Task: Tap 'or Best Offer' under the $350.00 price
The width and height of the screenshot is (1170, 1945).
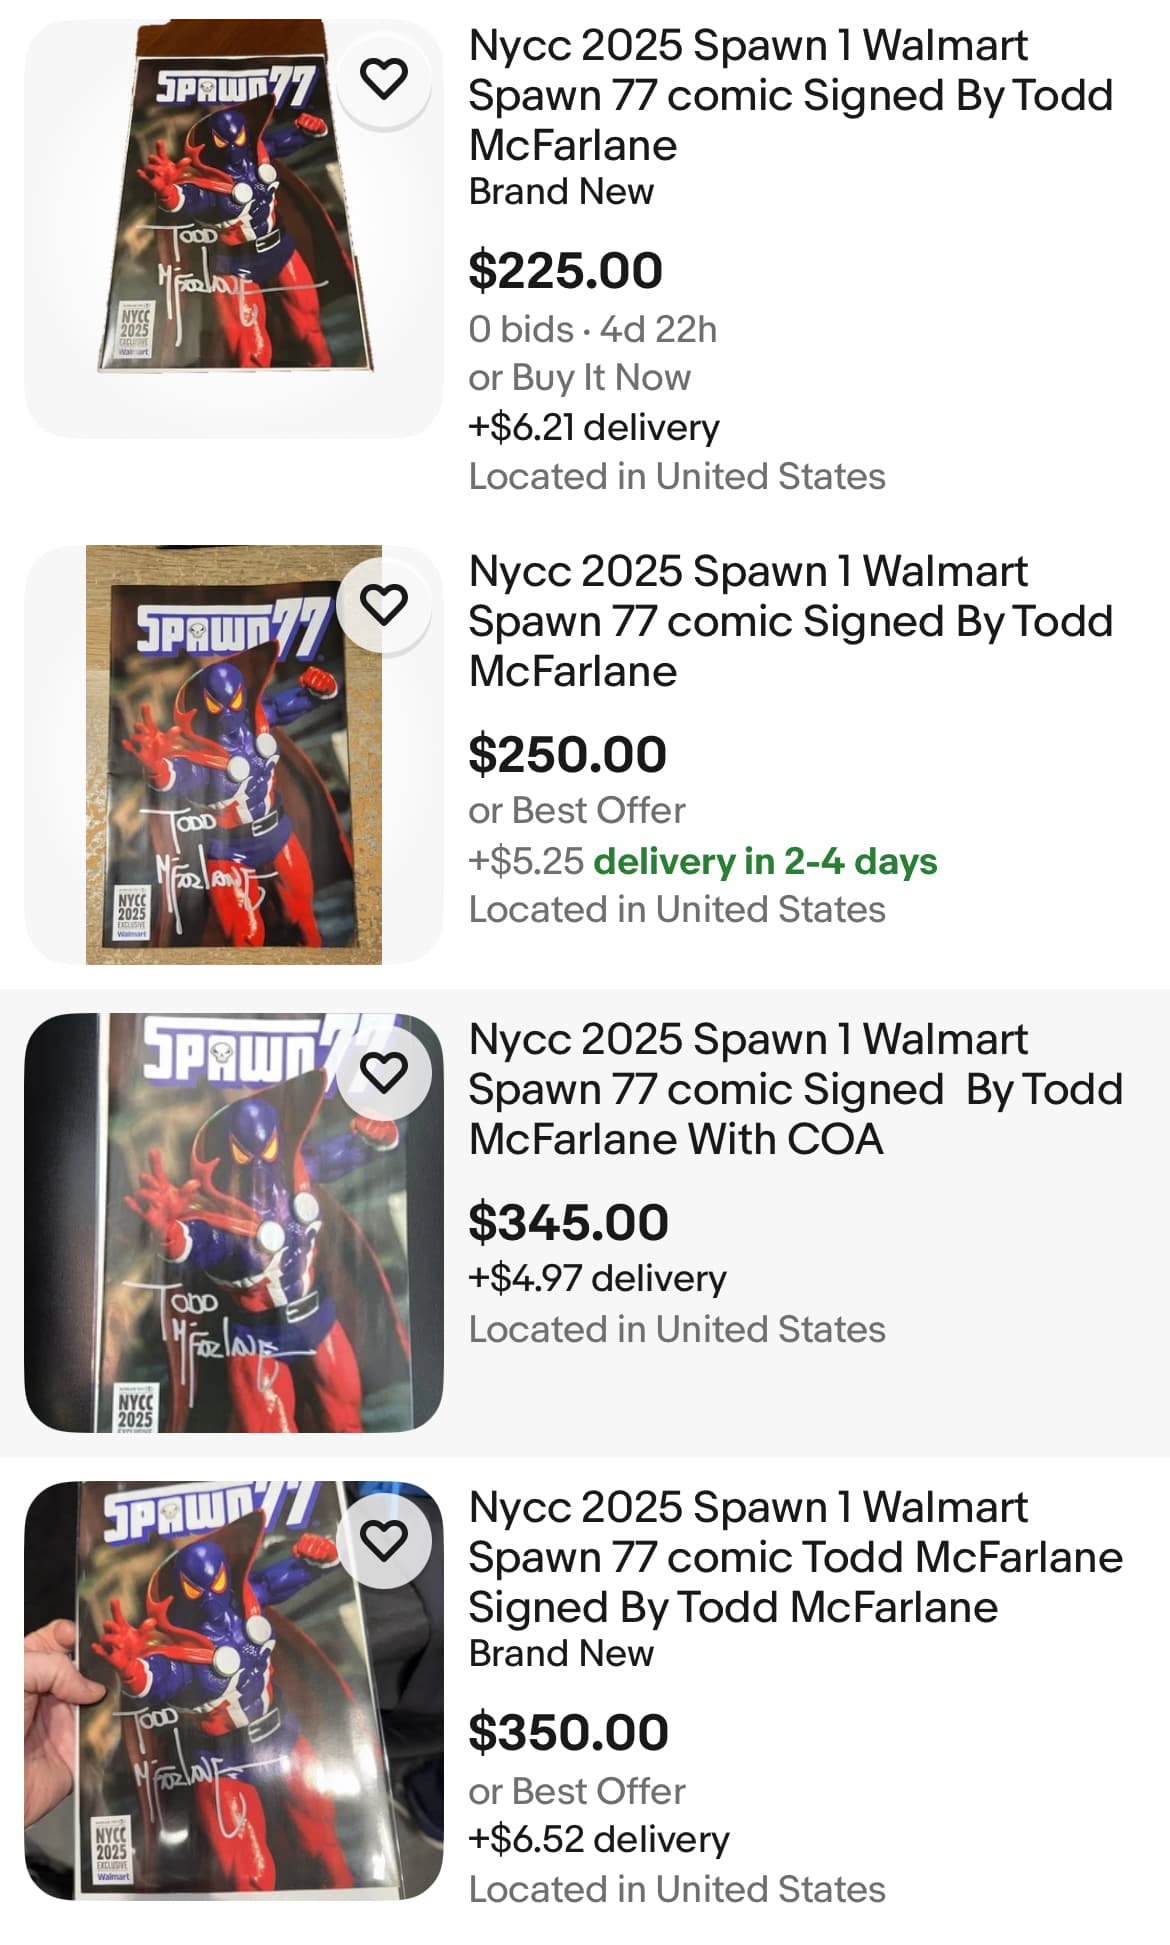Action: (577, 1791)
